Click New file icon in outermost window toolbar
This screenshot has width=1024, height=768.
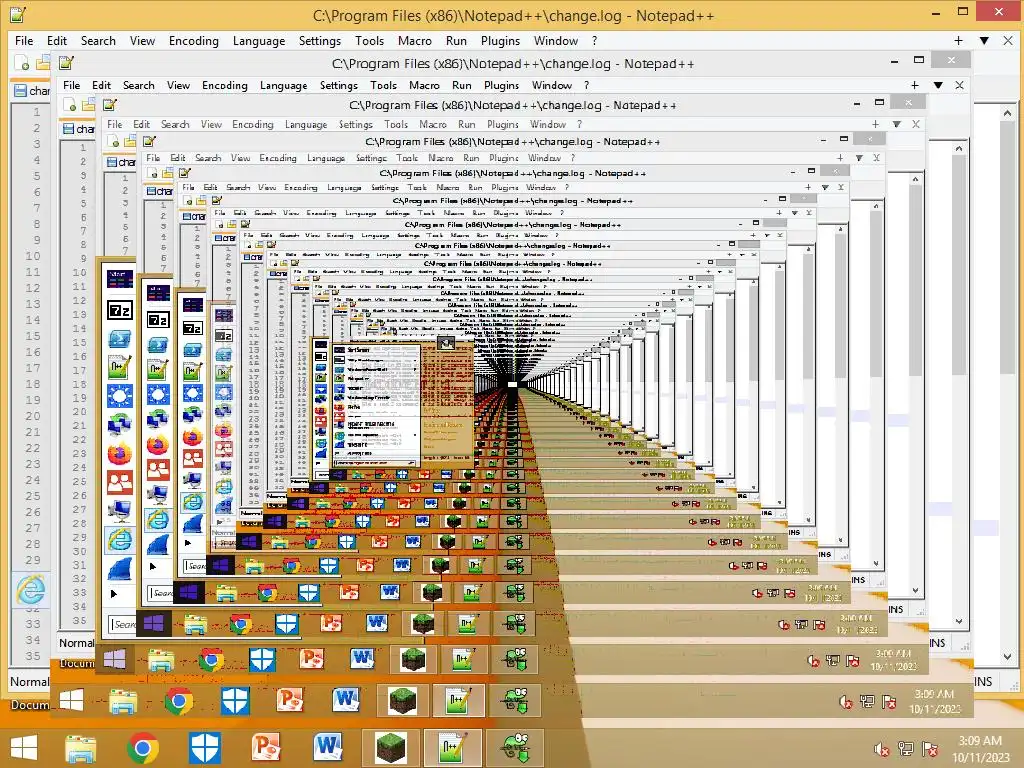click(x=22, y=63)
